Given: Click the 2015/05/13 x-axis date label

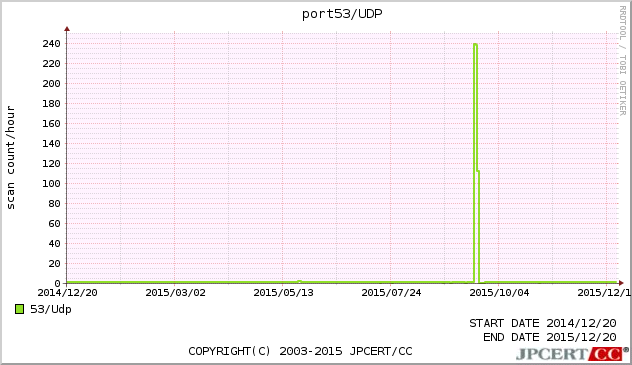Looking at the screenshot, I should (283, 292).
